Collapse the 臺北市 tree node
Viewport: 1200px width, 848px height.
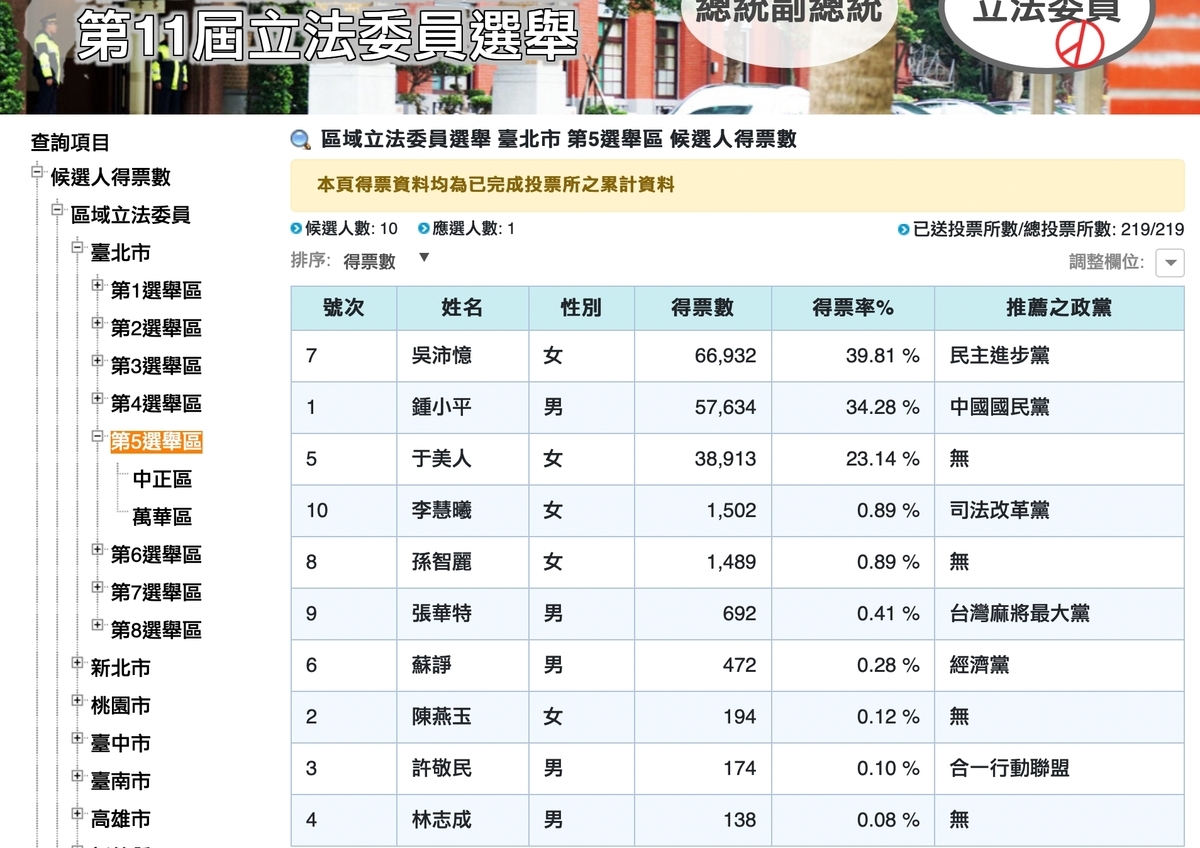77,248
